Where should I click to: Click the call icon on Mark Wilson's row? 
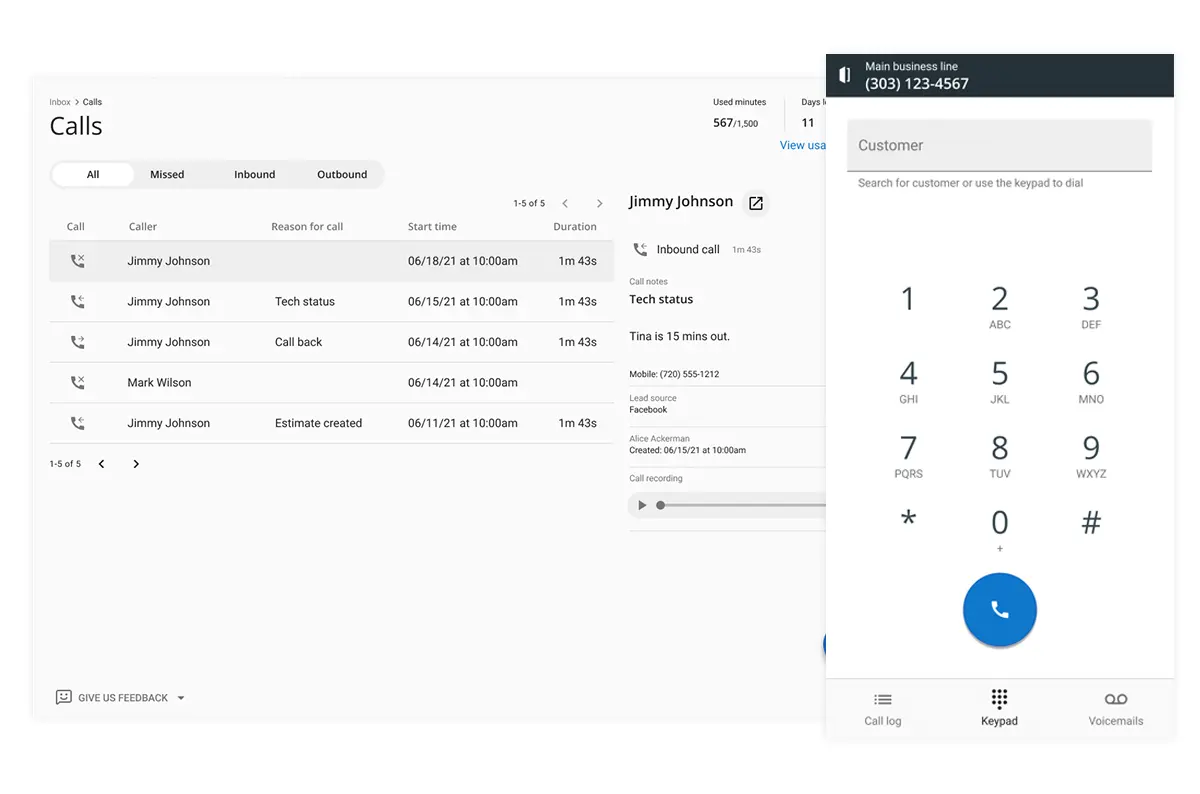pos(76,382)
